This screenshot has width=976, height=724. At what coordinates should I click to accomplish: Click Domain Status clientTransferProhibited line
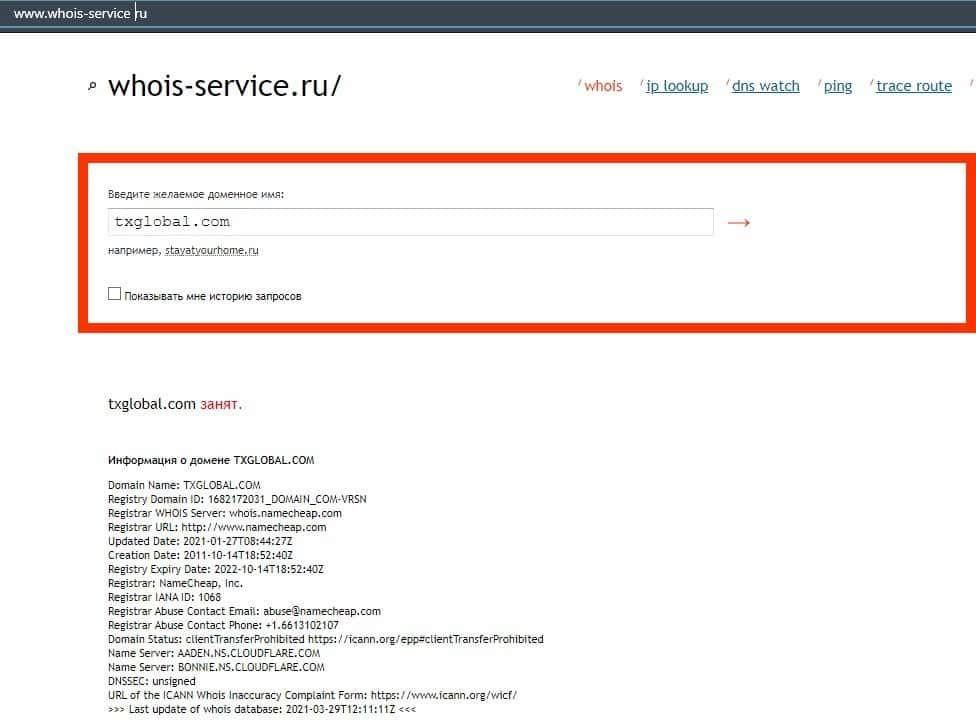tap(326, 639)
